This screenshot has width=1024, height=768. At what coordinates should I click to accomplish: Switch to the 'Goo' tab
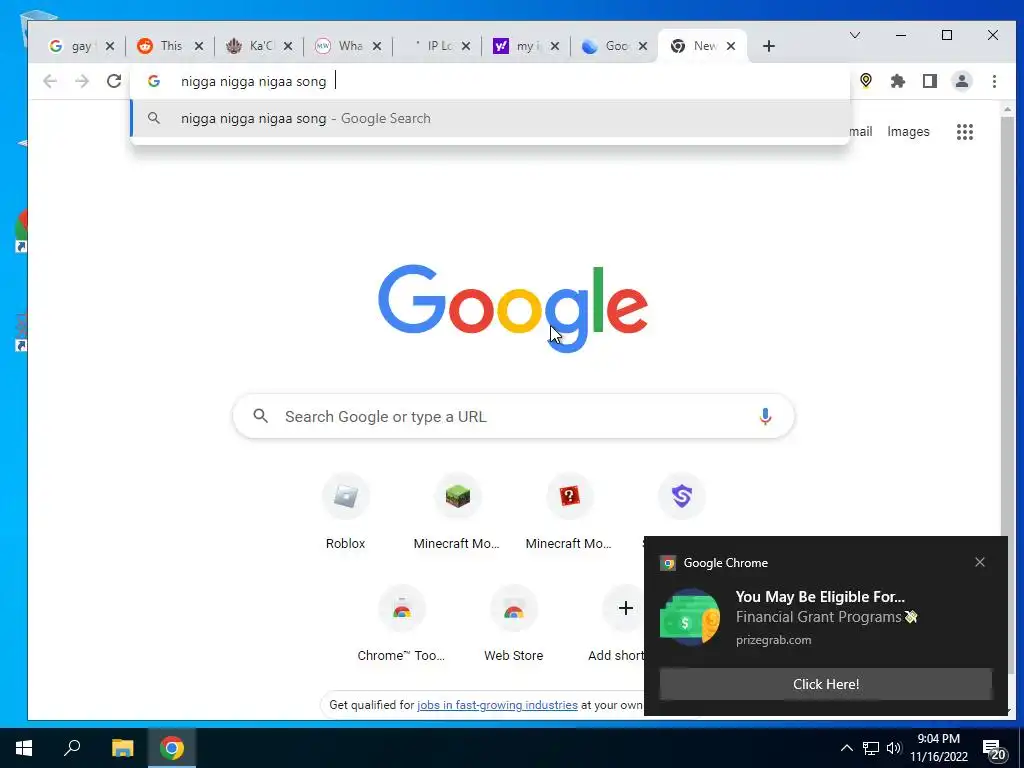point(607,46)
